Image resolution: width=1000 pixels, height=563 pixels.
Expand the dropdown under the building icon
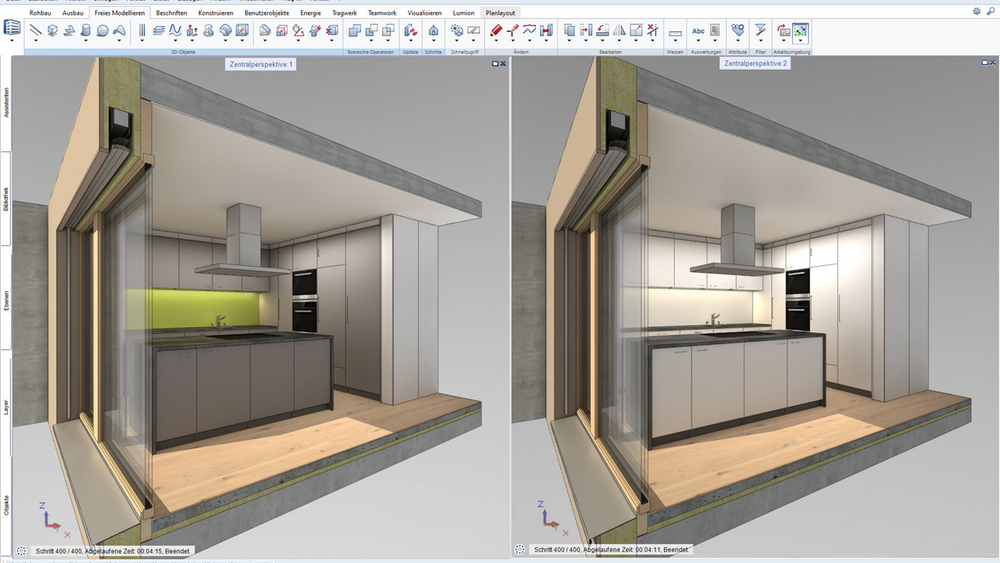click(x=12, y=41)
